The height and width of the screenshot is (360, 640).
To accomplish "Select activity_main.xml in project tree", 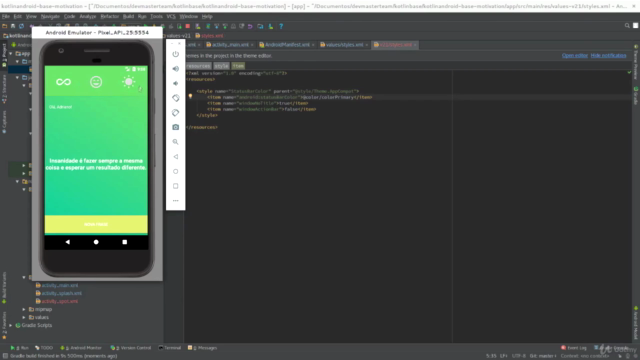I will [x=60, y=285].
